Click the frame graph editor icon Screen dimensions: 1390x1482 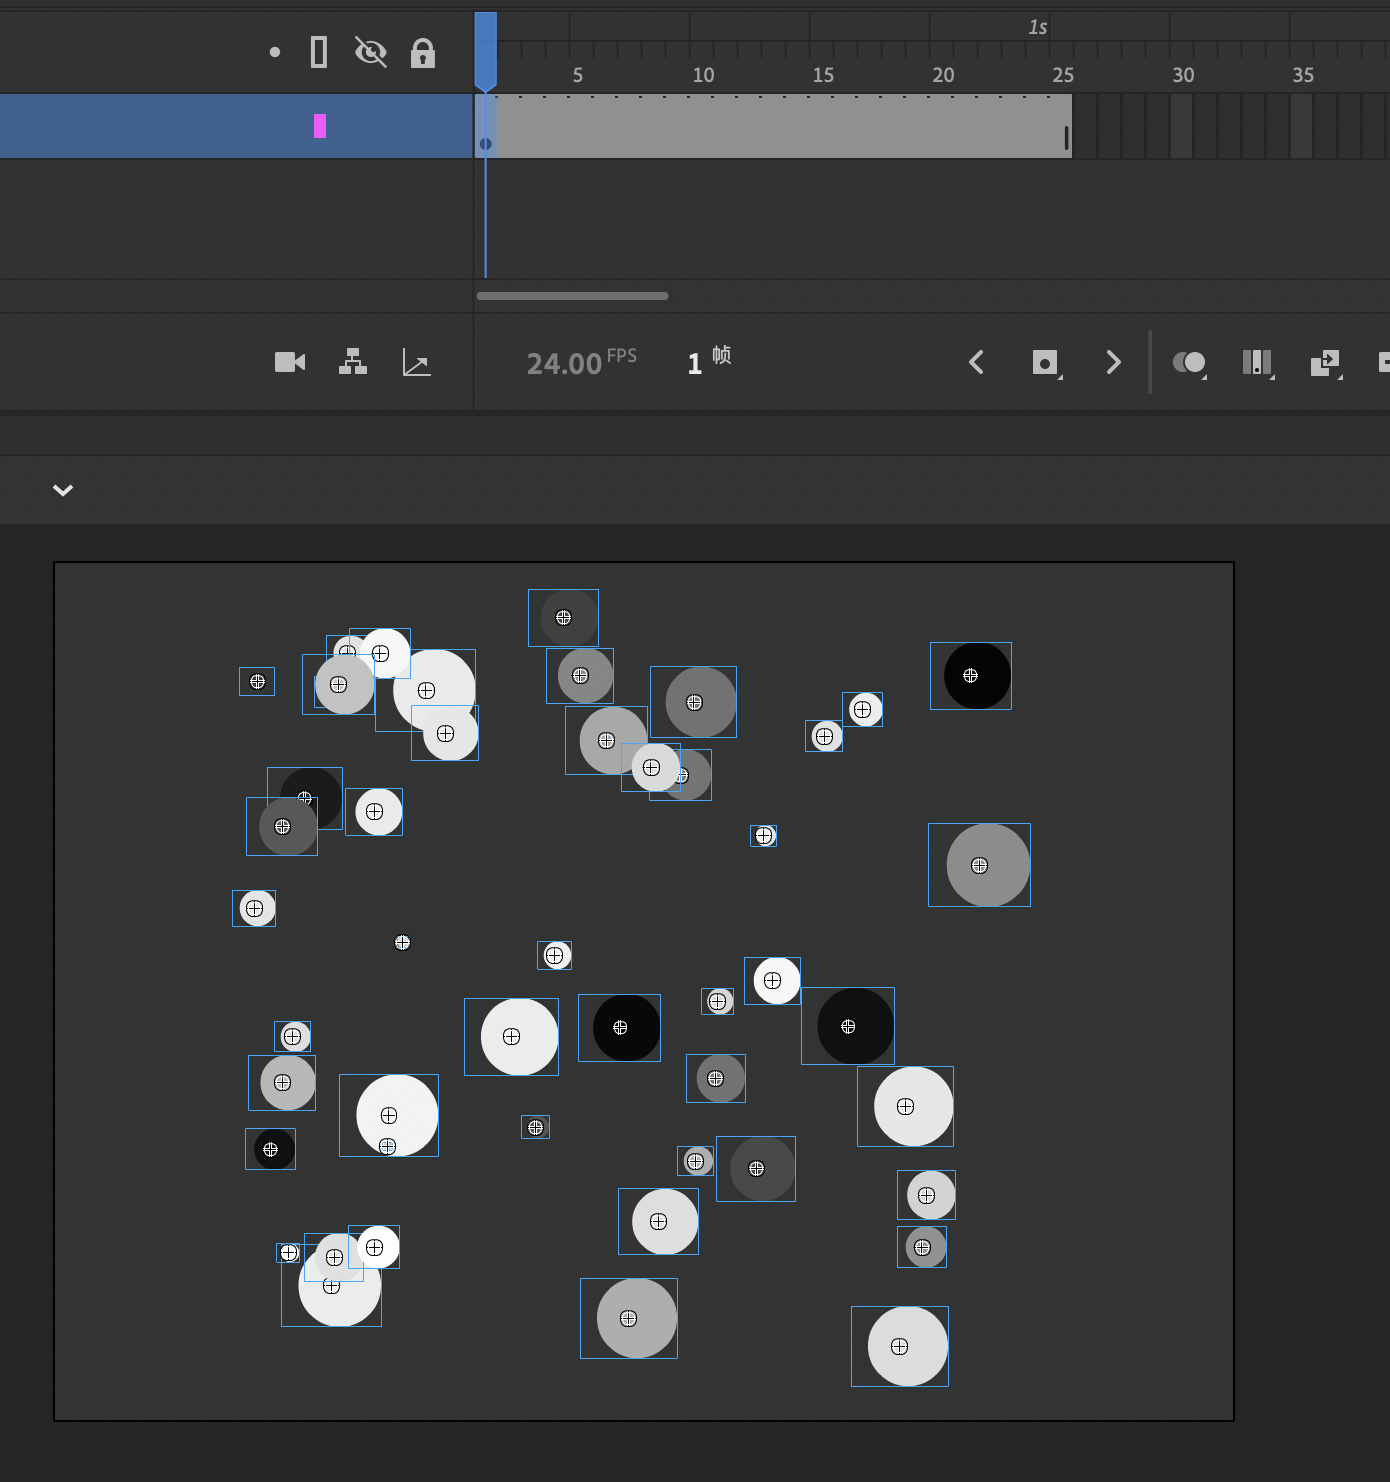click(x=417, y=362)
